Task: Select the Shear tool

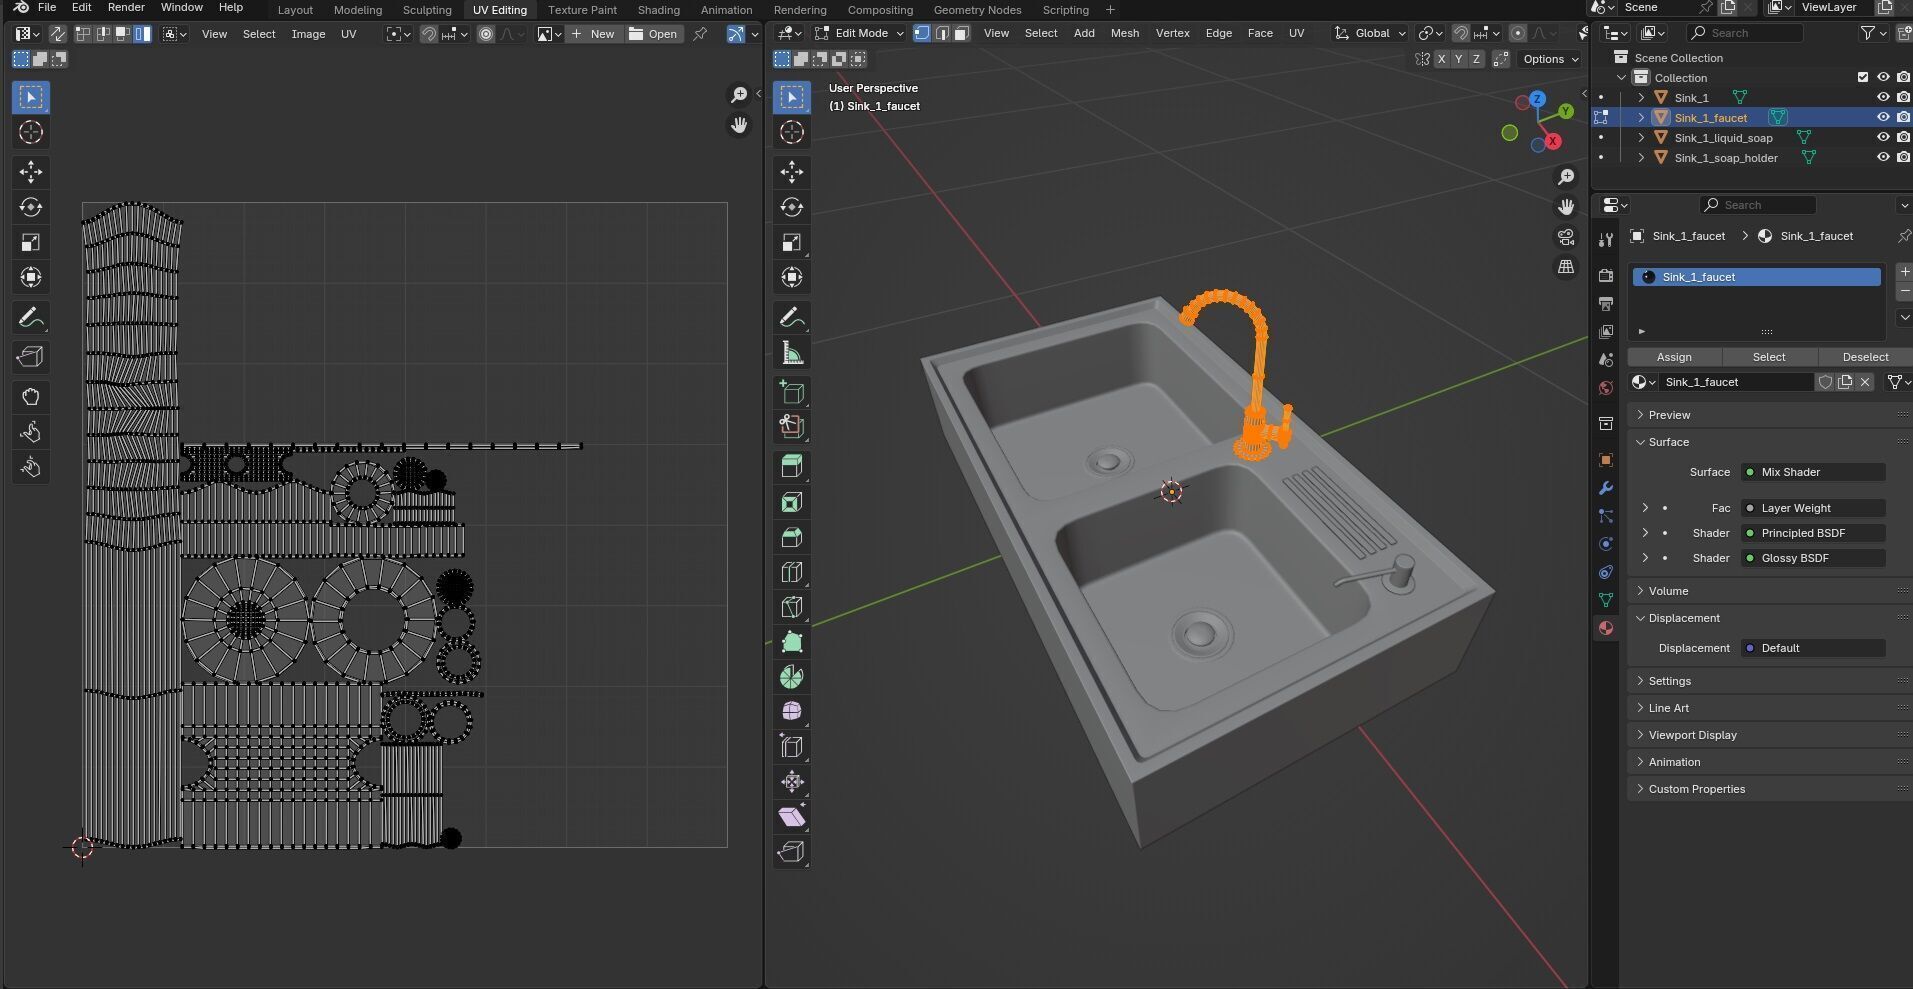Action: pyautogui.click(x=792, y=817)
